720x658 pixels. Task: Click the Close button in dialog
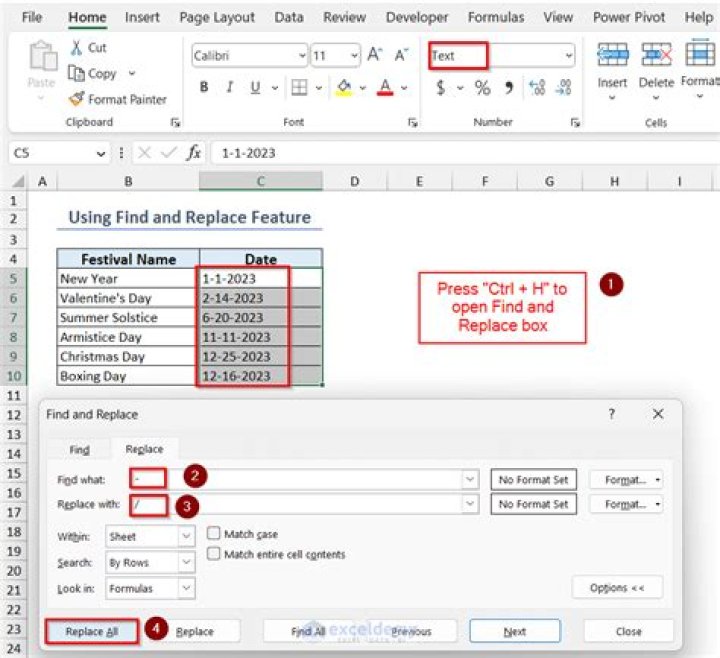(x=629, y=631)
